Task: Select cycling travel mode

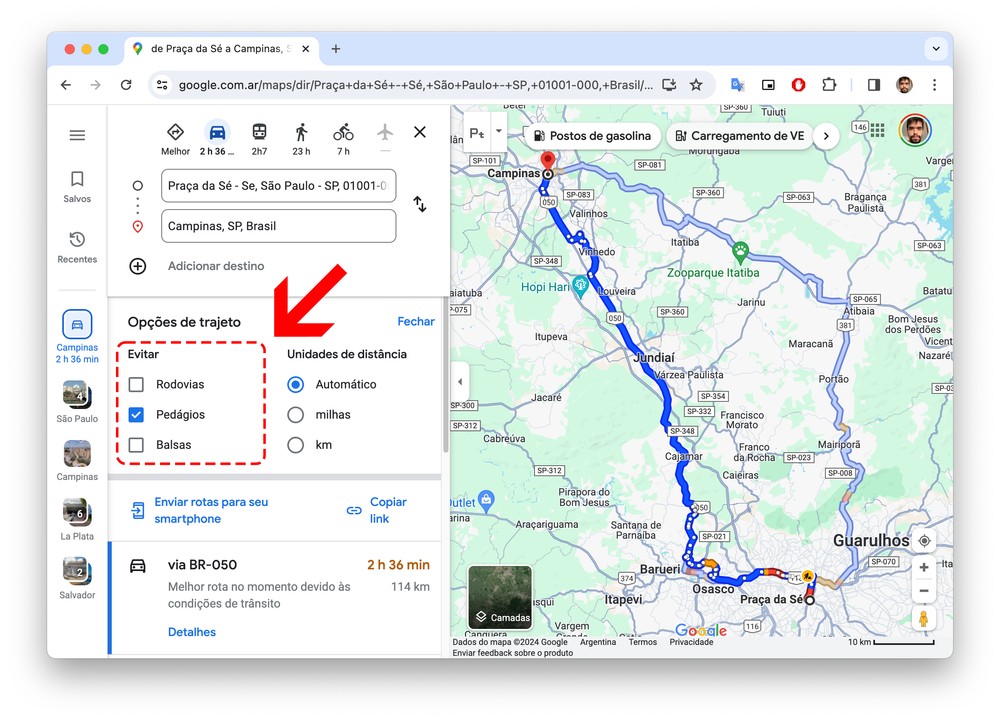Action: coord(343,139)
